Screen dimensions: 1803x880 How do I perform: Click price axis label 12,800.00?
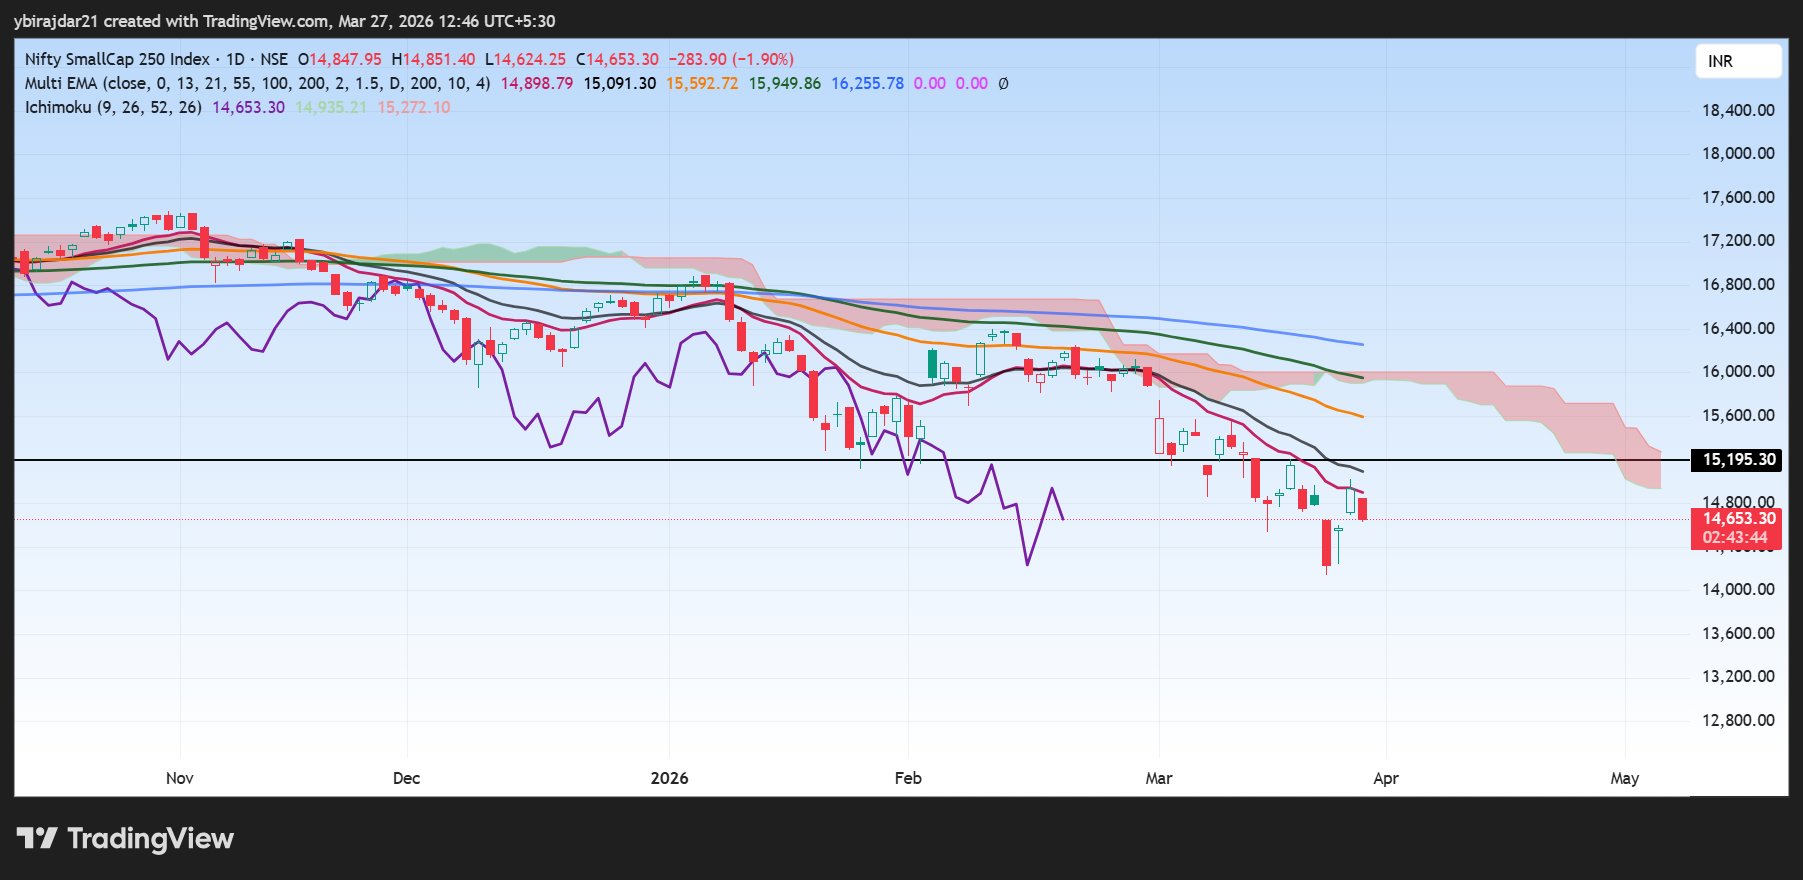click(1738, 720)
